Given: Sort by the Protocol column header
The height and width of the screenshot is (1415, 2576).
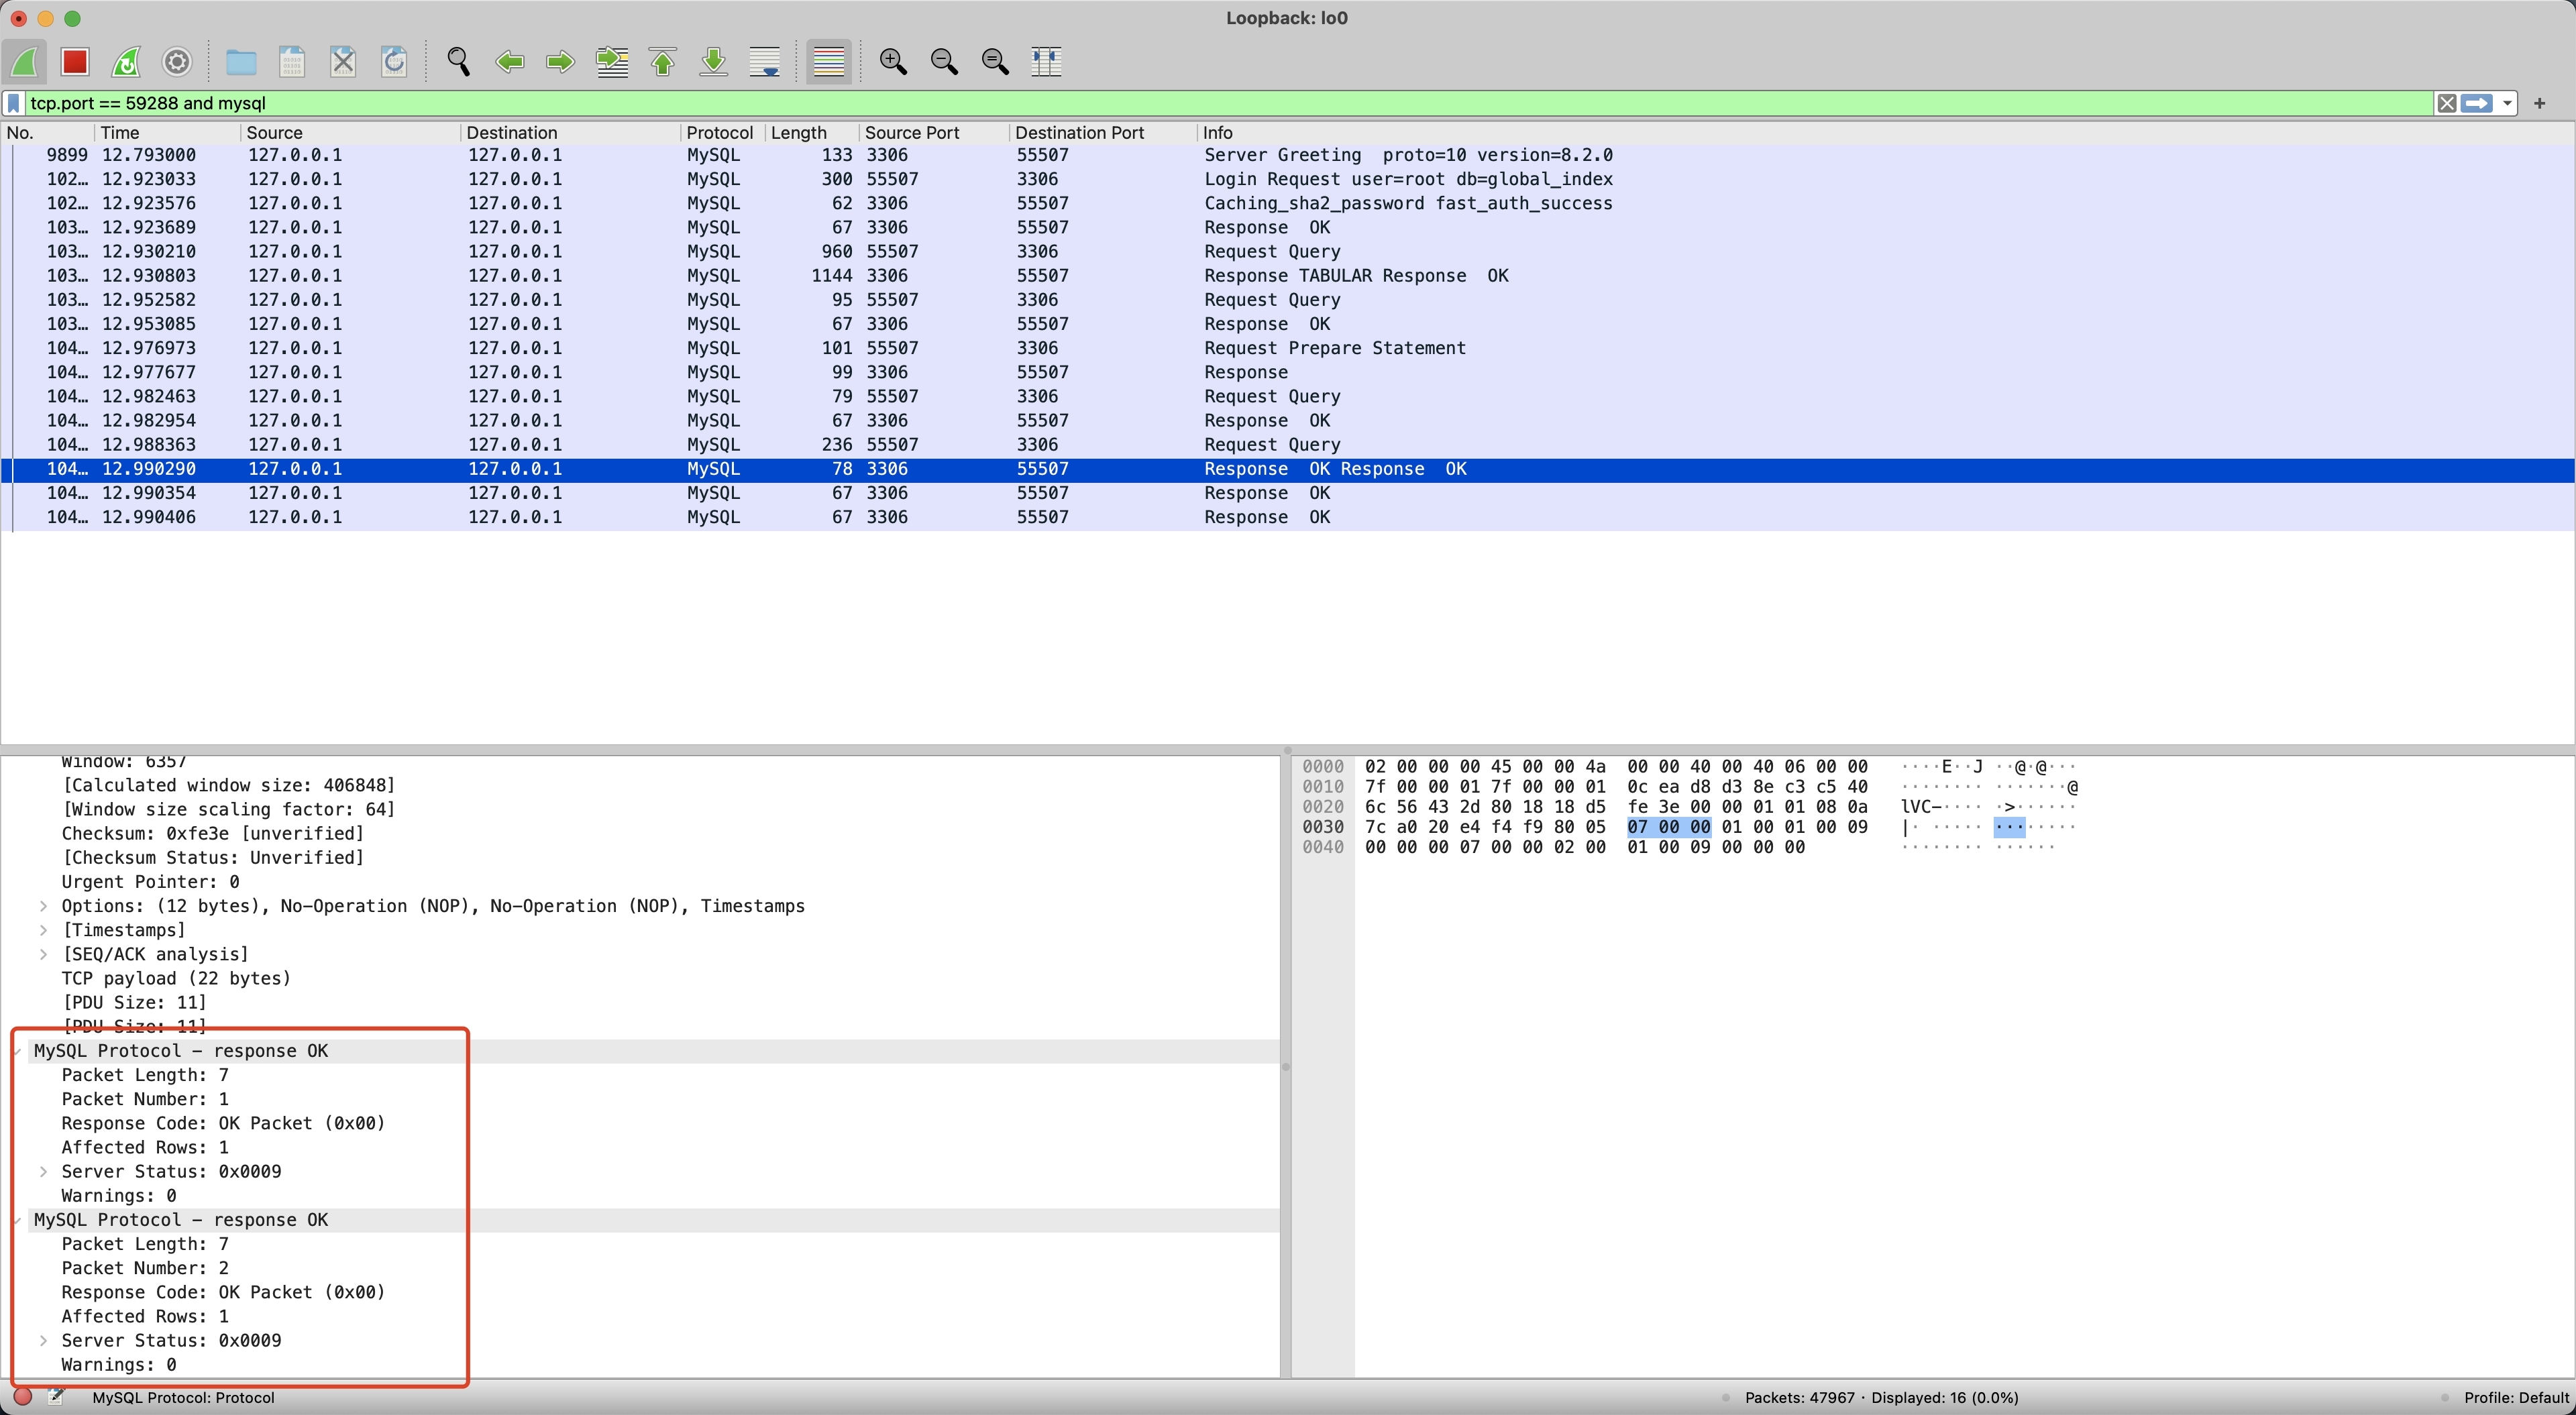Looking at the screenshot, I should click(x=718, y=133).
